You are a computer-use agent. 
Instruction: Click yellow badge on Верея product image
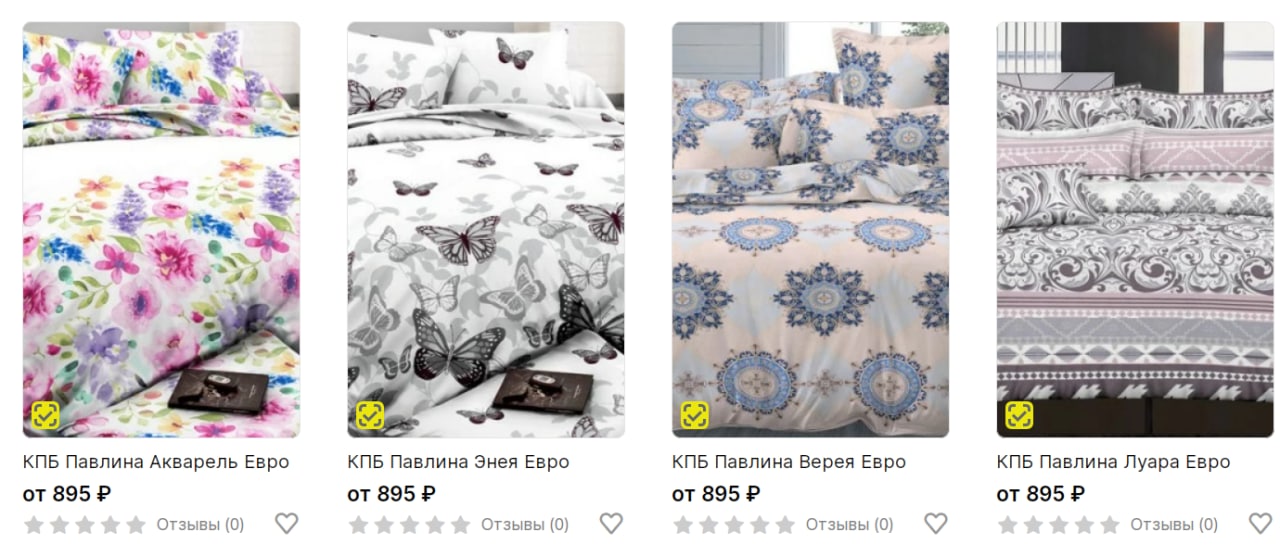point(695,415)
